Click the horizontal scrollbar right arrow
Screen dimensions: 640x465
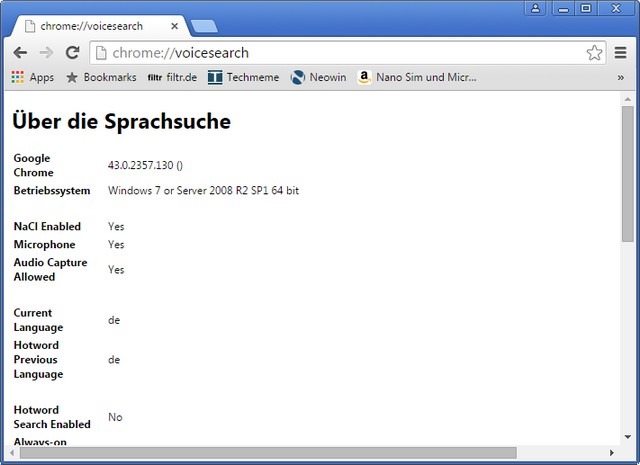click(612, 453)
